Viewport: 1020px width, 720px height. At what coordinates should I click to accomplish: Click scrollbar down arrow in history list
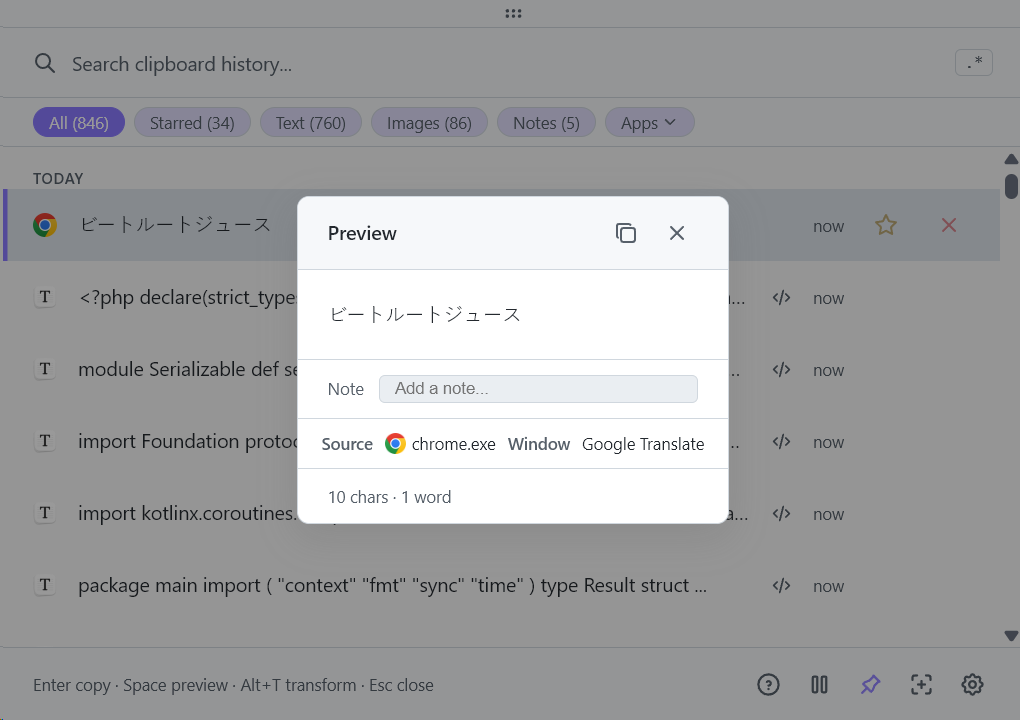pyautogui.click(x=1011, y=636)
